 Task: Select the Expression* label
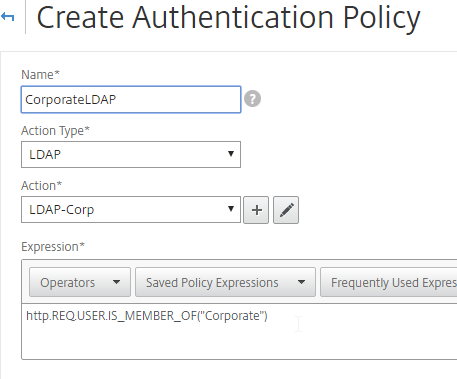[53, 247]
